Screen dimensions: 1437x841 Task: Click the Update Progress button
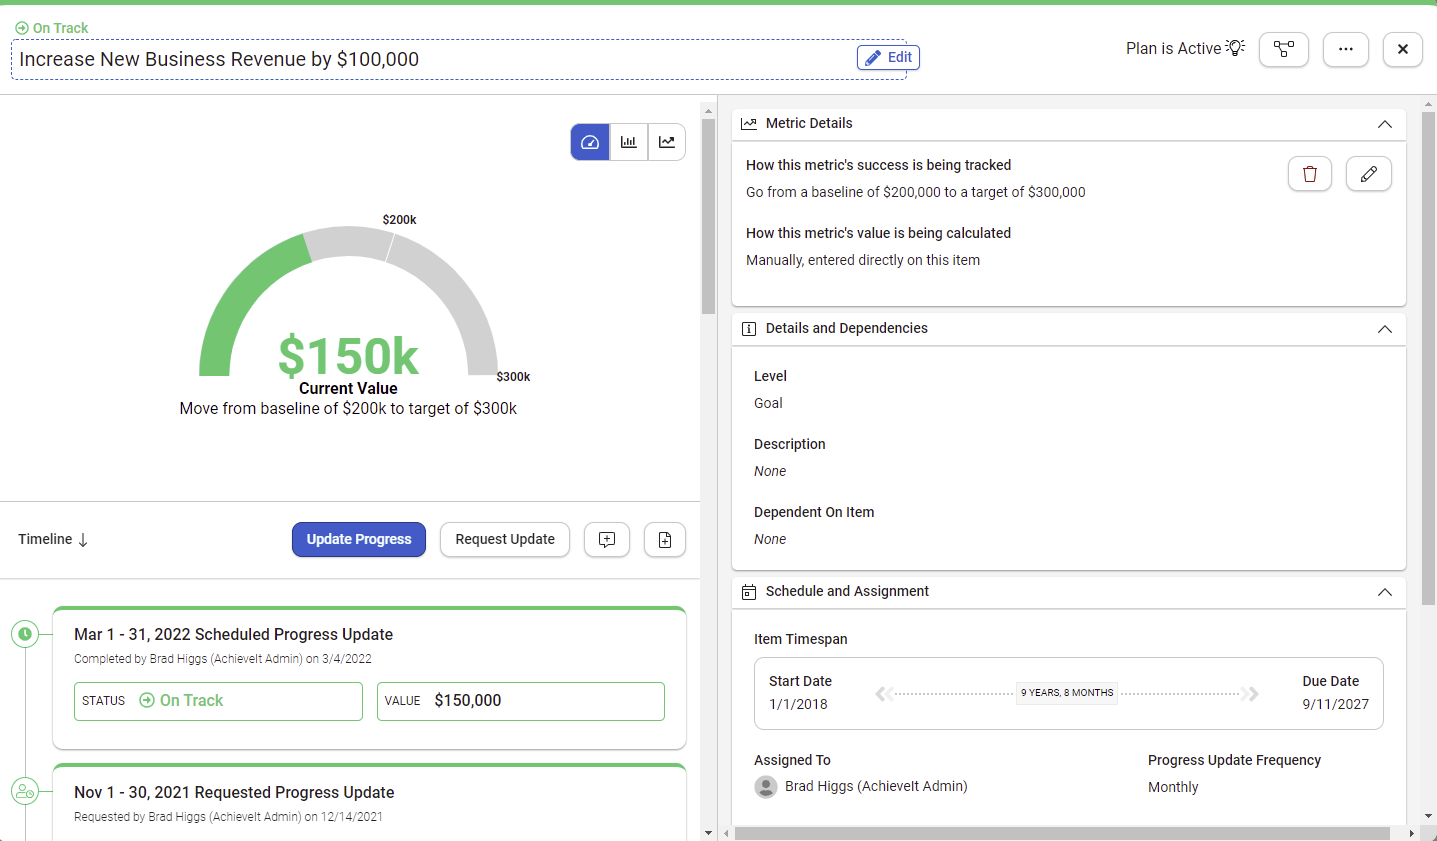coord(359,540)
